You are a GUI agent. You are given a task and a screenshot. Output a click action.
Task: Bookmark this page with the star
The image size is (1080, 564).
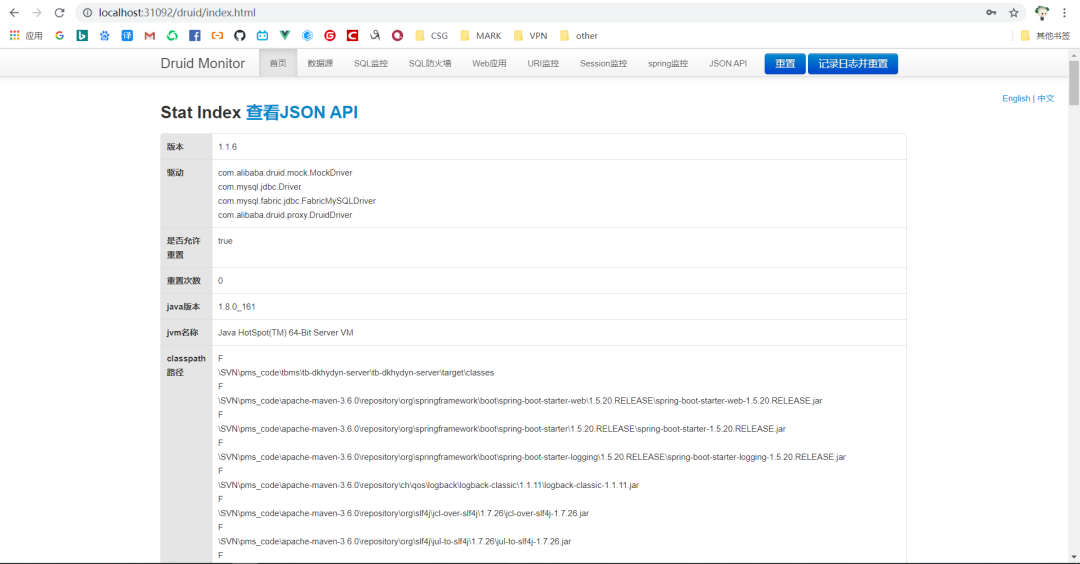point(1014,12)
